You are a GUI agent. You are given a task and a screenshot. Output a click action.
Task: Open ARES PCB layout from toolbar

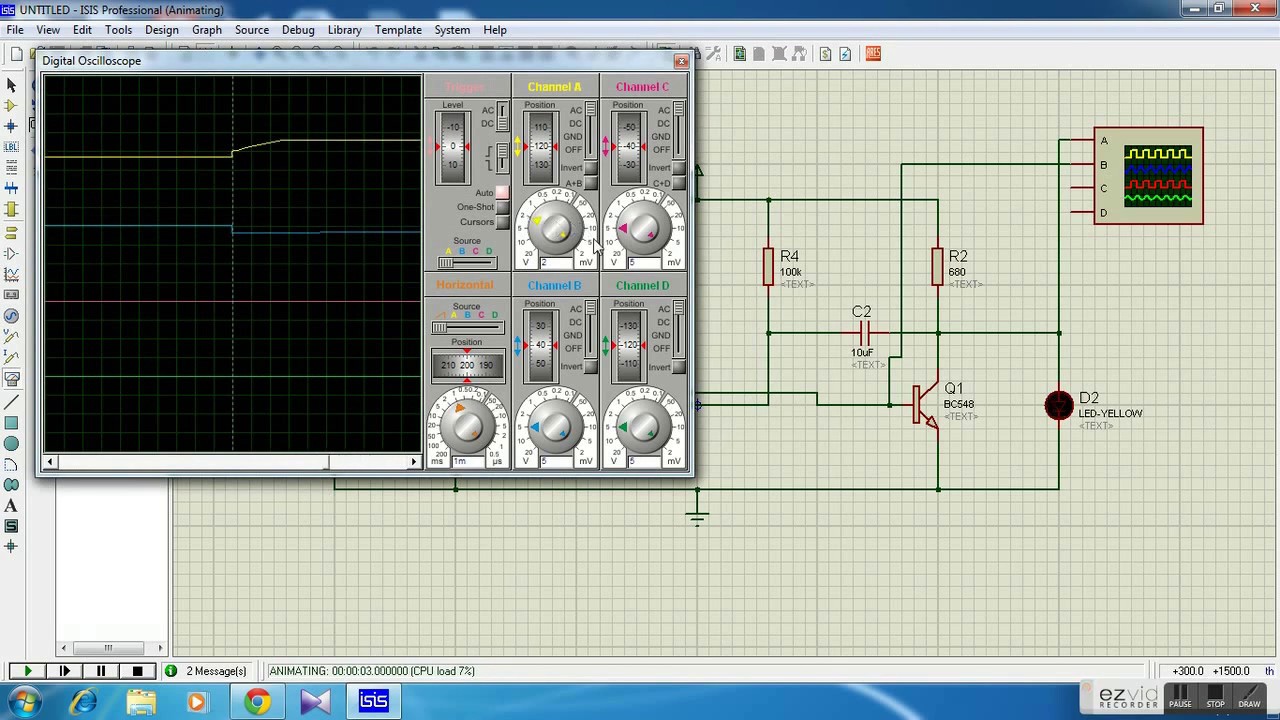point(873,54)
